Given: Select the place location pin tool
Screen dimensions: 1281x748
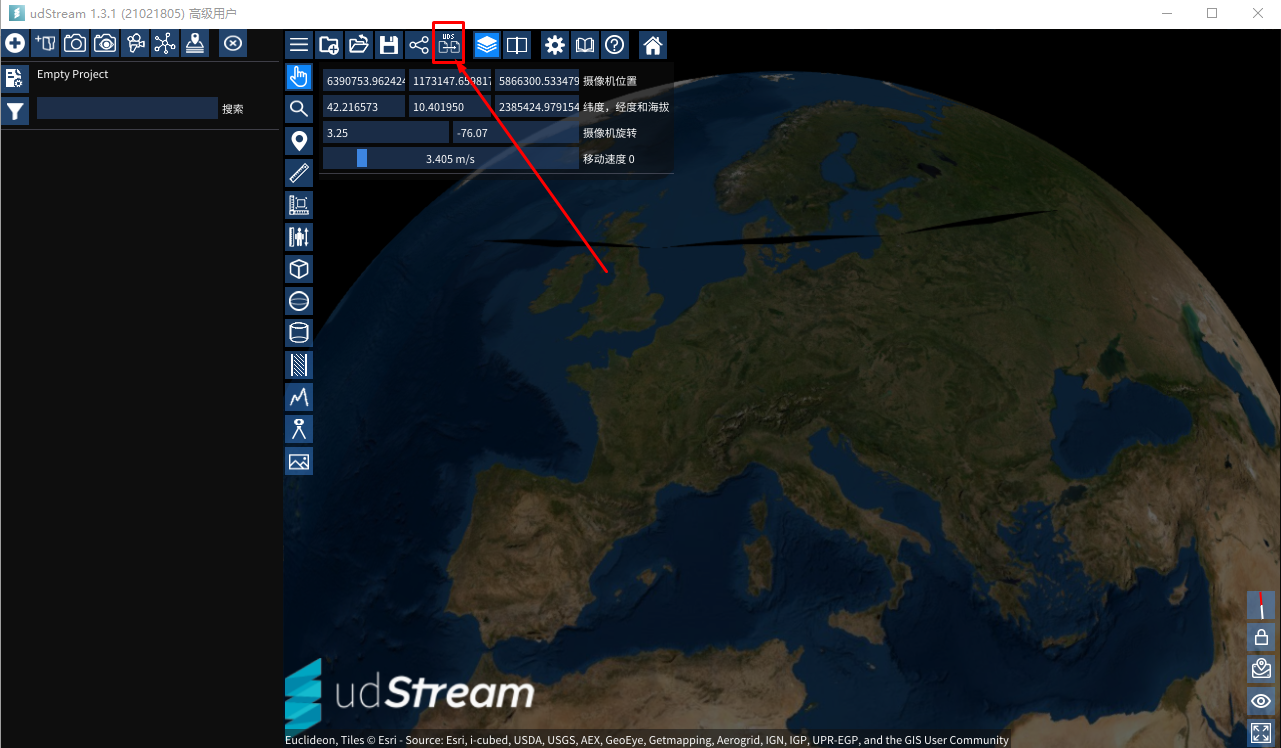Looking at the screenshot, I should click(299, 141).
